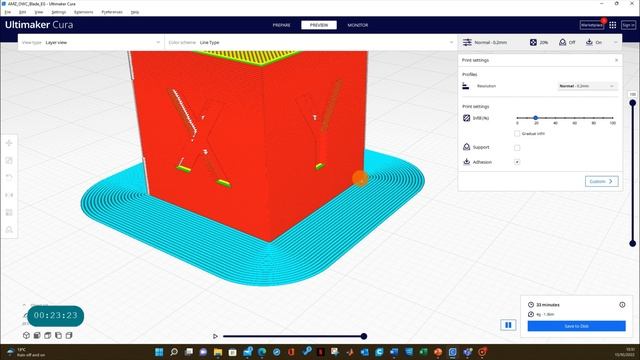
Task: Click the support Off icon in settings bar
Action: pos(562,42)
